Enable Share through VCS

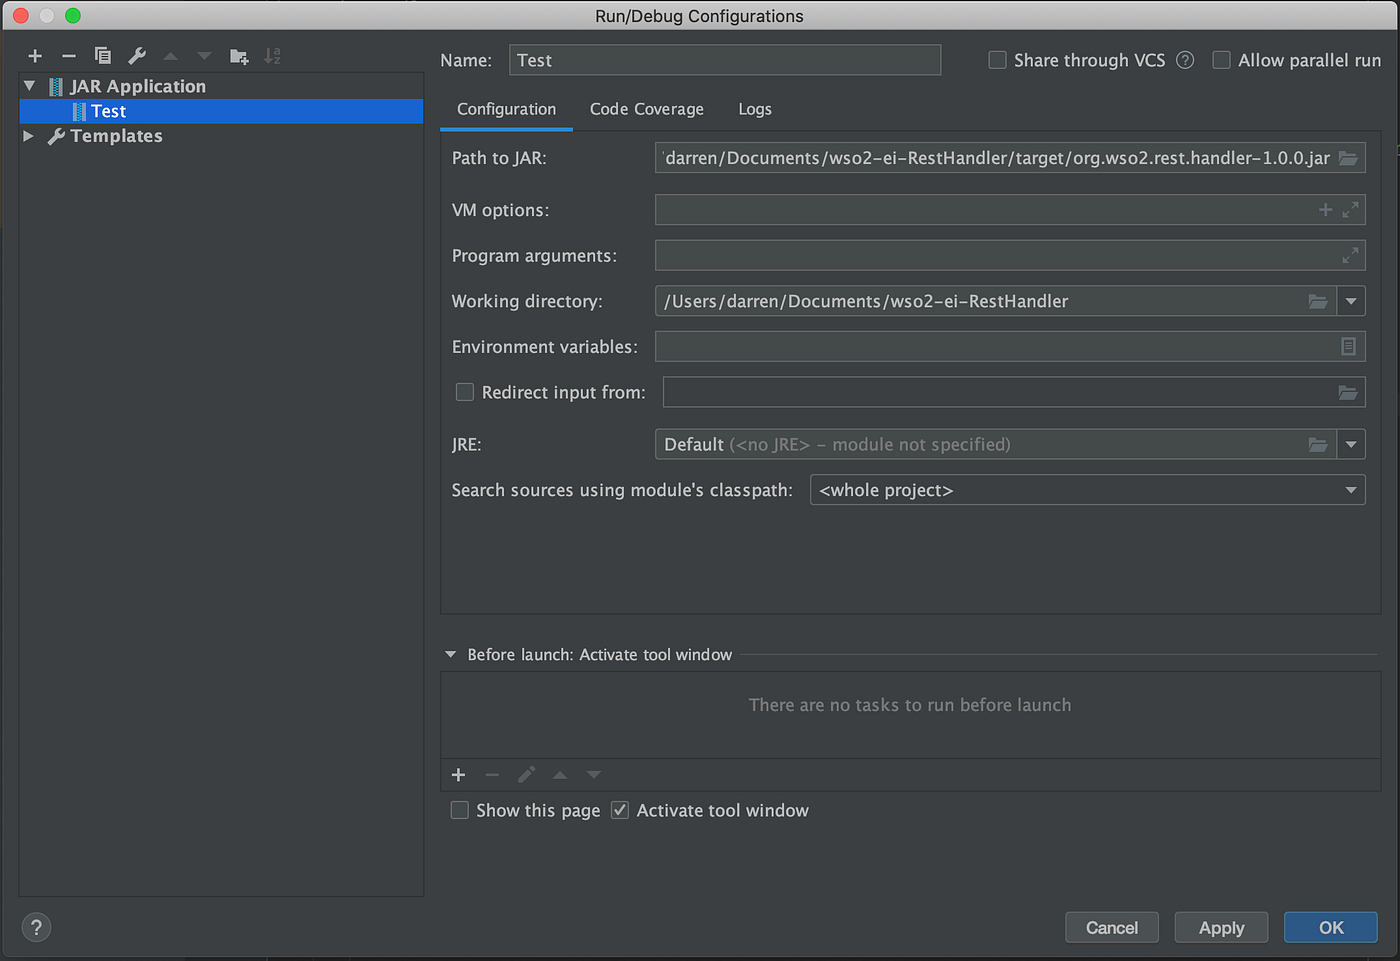[x=996, y=60]
